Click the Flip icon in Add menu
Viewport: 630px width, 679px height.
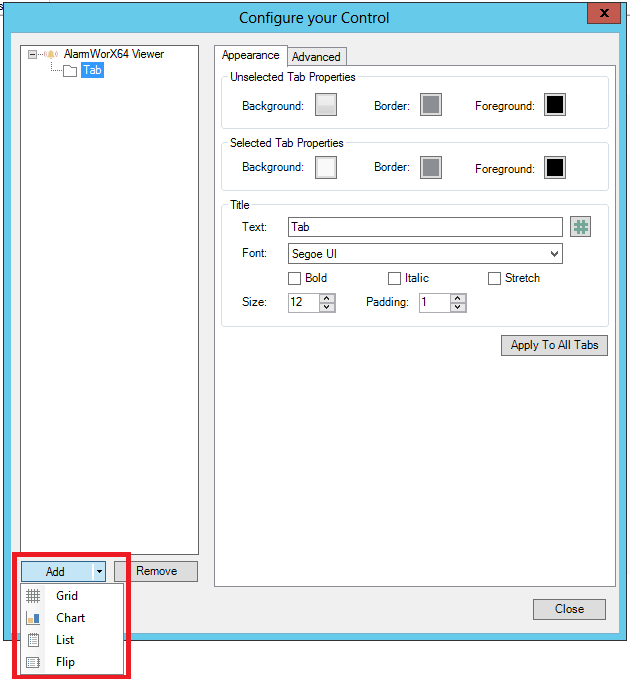click(33, 662)
